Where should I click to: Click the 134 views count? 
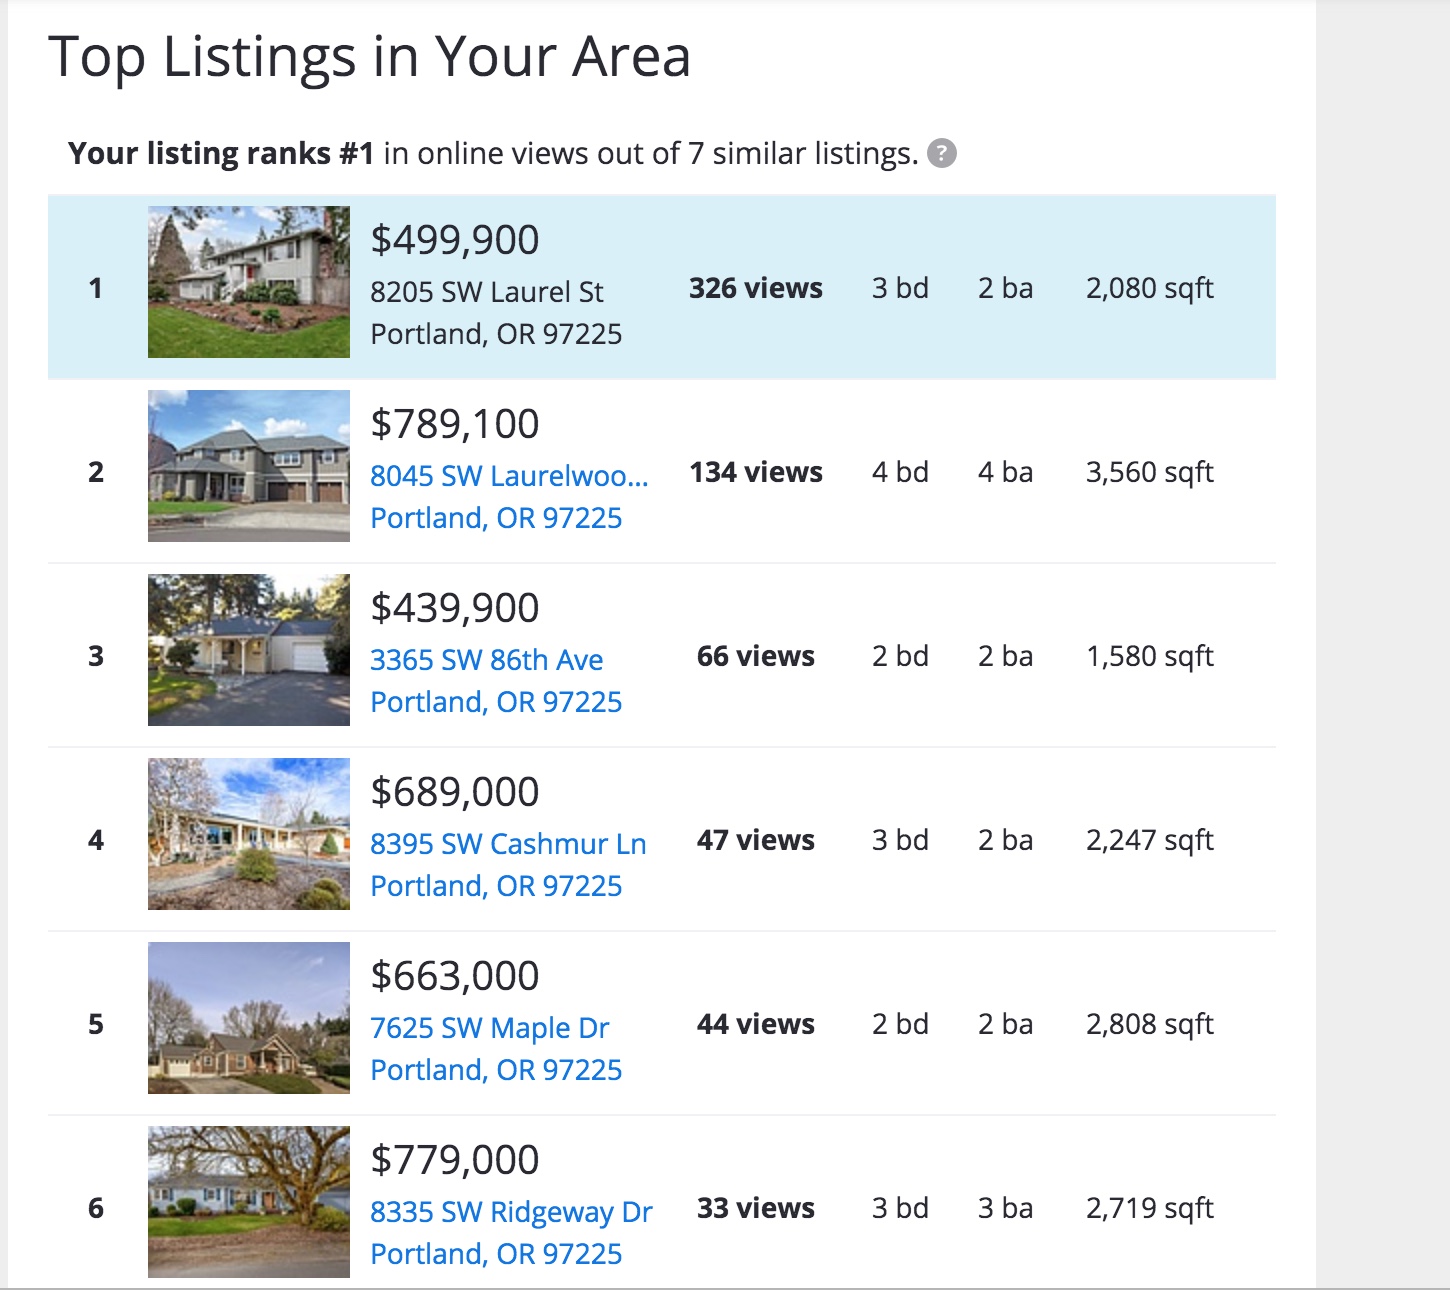coord(755,472)
